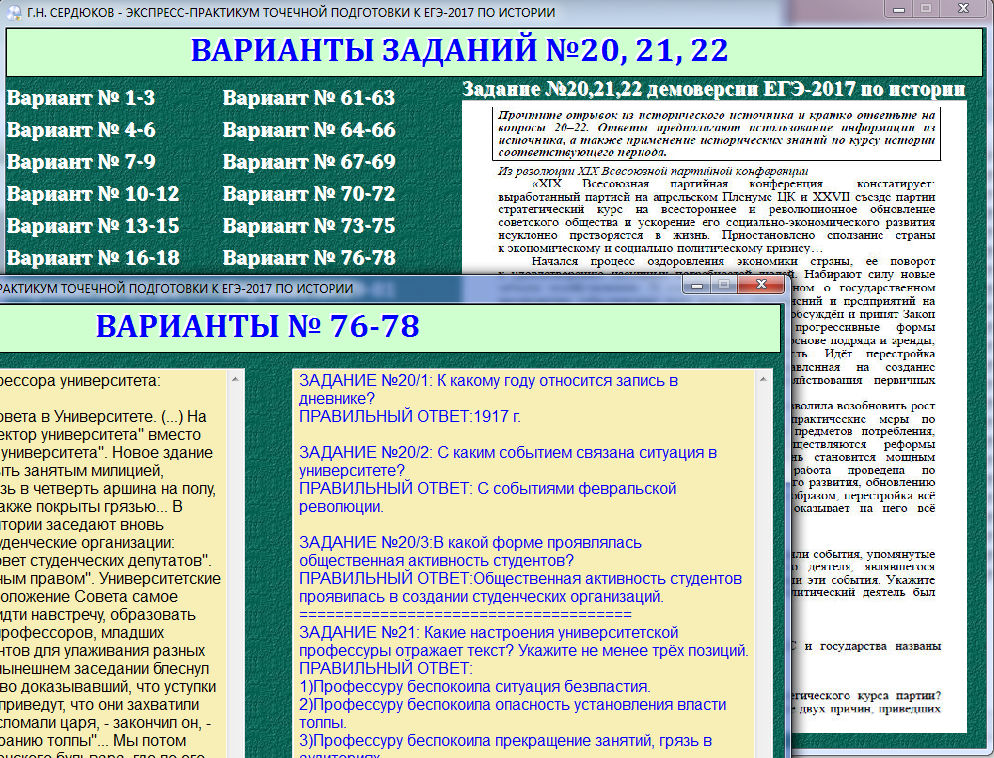Click the ЗАДАНИЕ №21 question text
994x758 pixels.
click(x=524, y=641)
